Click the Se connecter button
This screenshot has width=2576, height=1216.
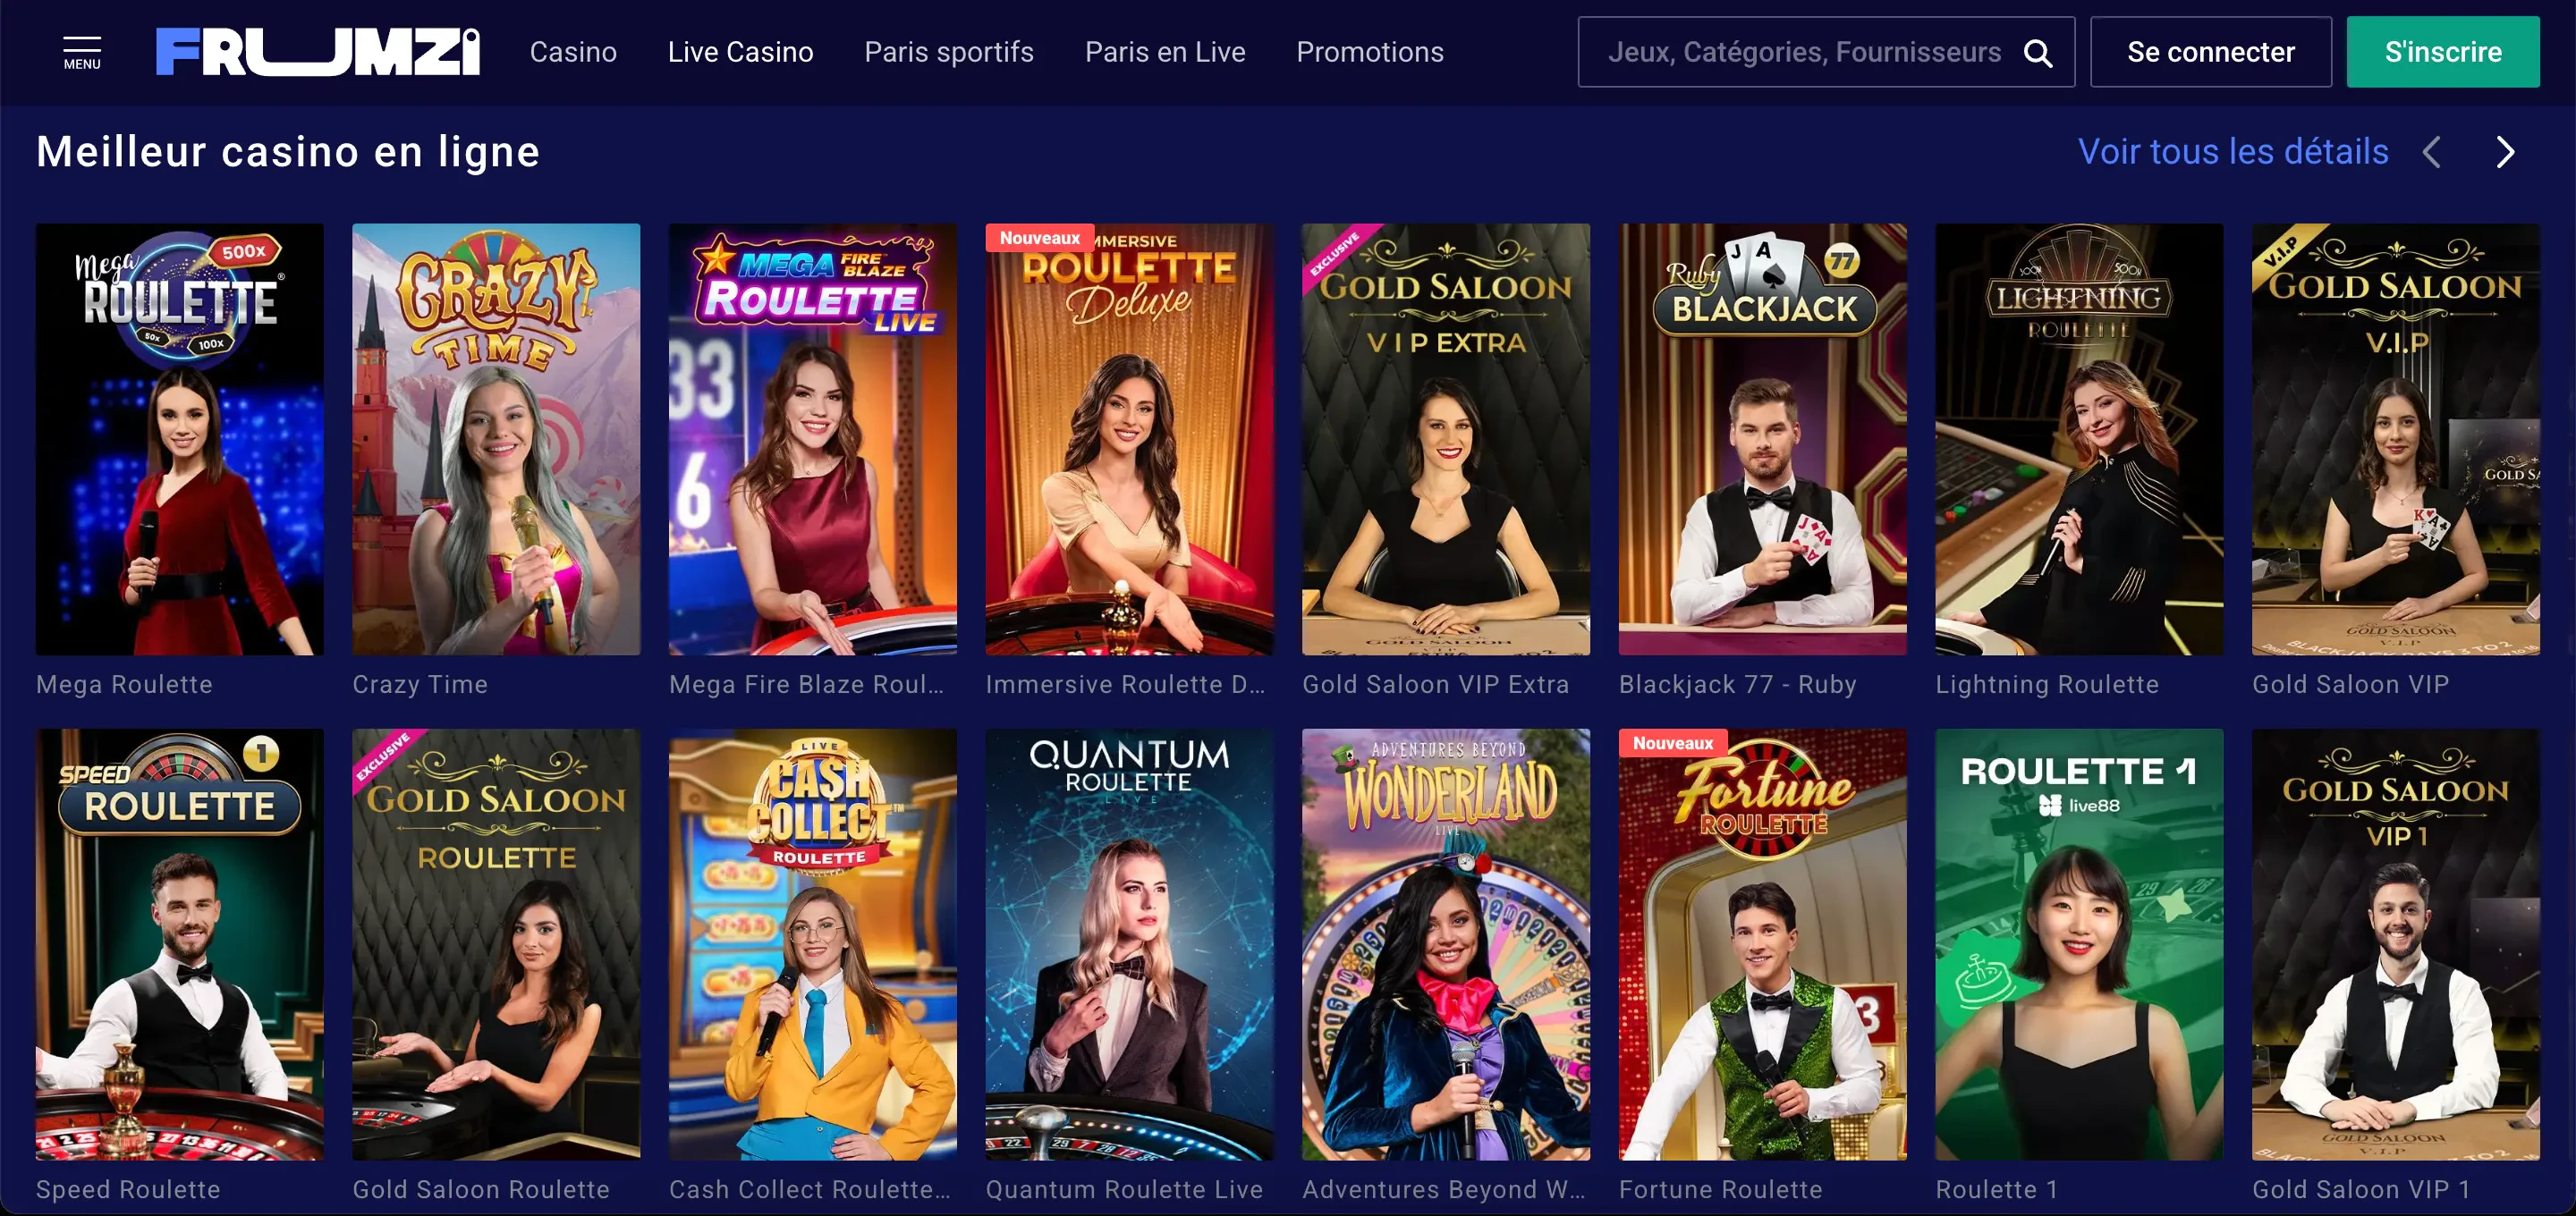[2210, 52]
